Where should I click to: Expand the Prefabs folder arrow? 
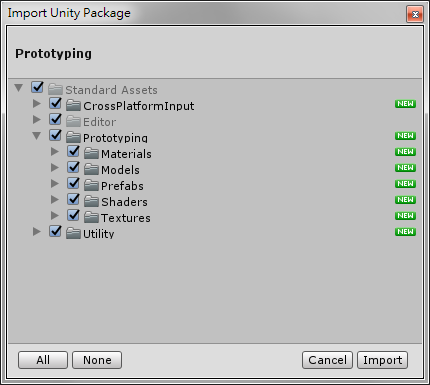(55, 184)
